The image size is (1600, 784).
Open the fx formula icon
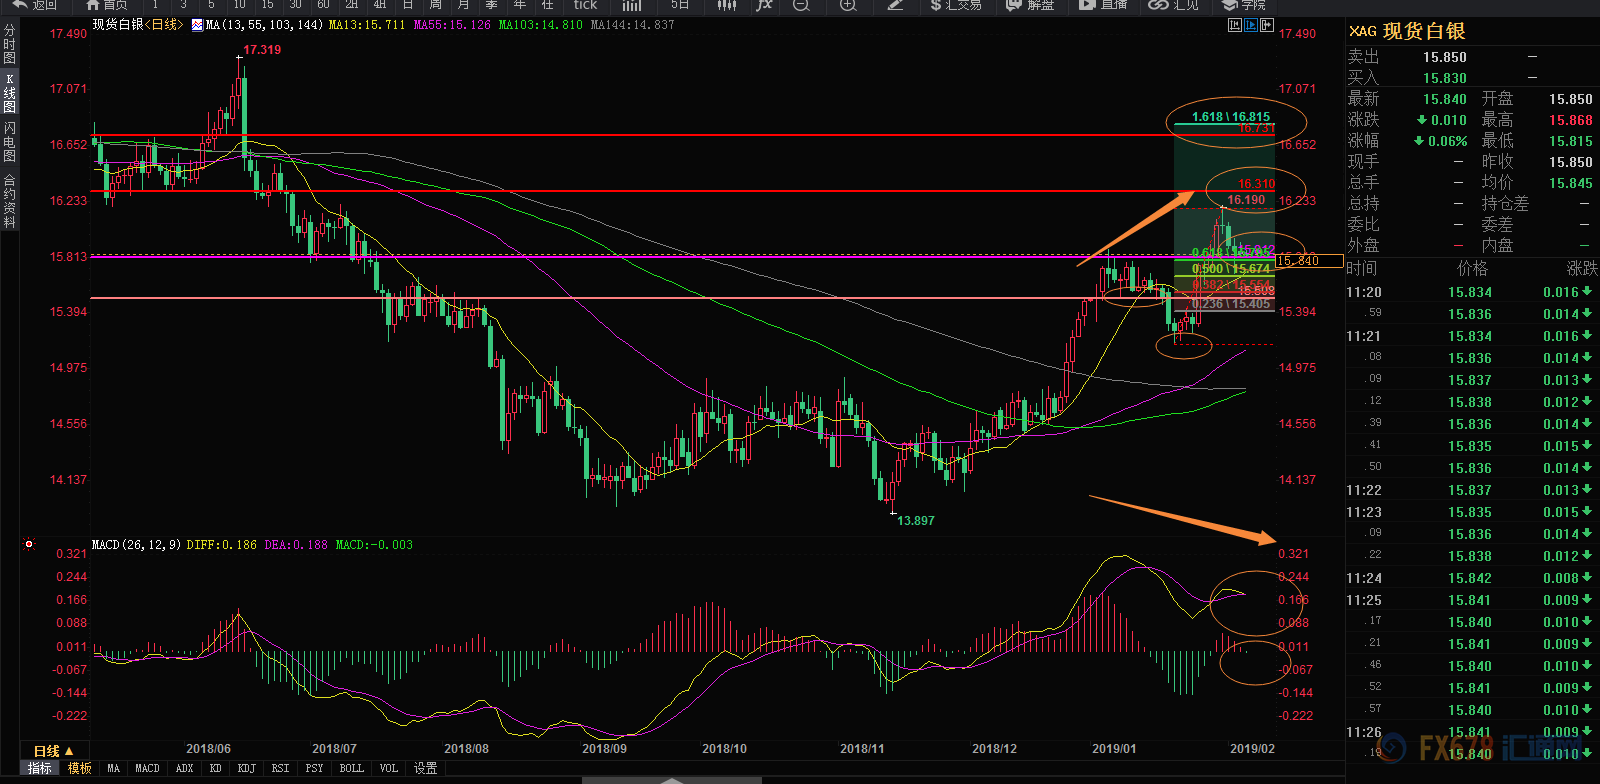tap(764, 5)
